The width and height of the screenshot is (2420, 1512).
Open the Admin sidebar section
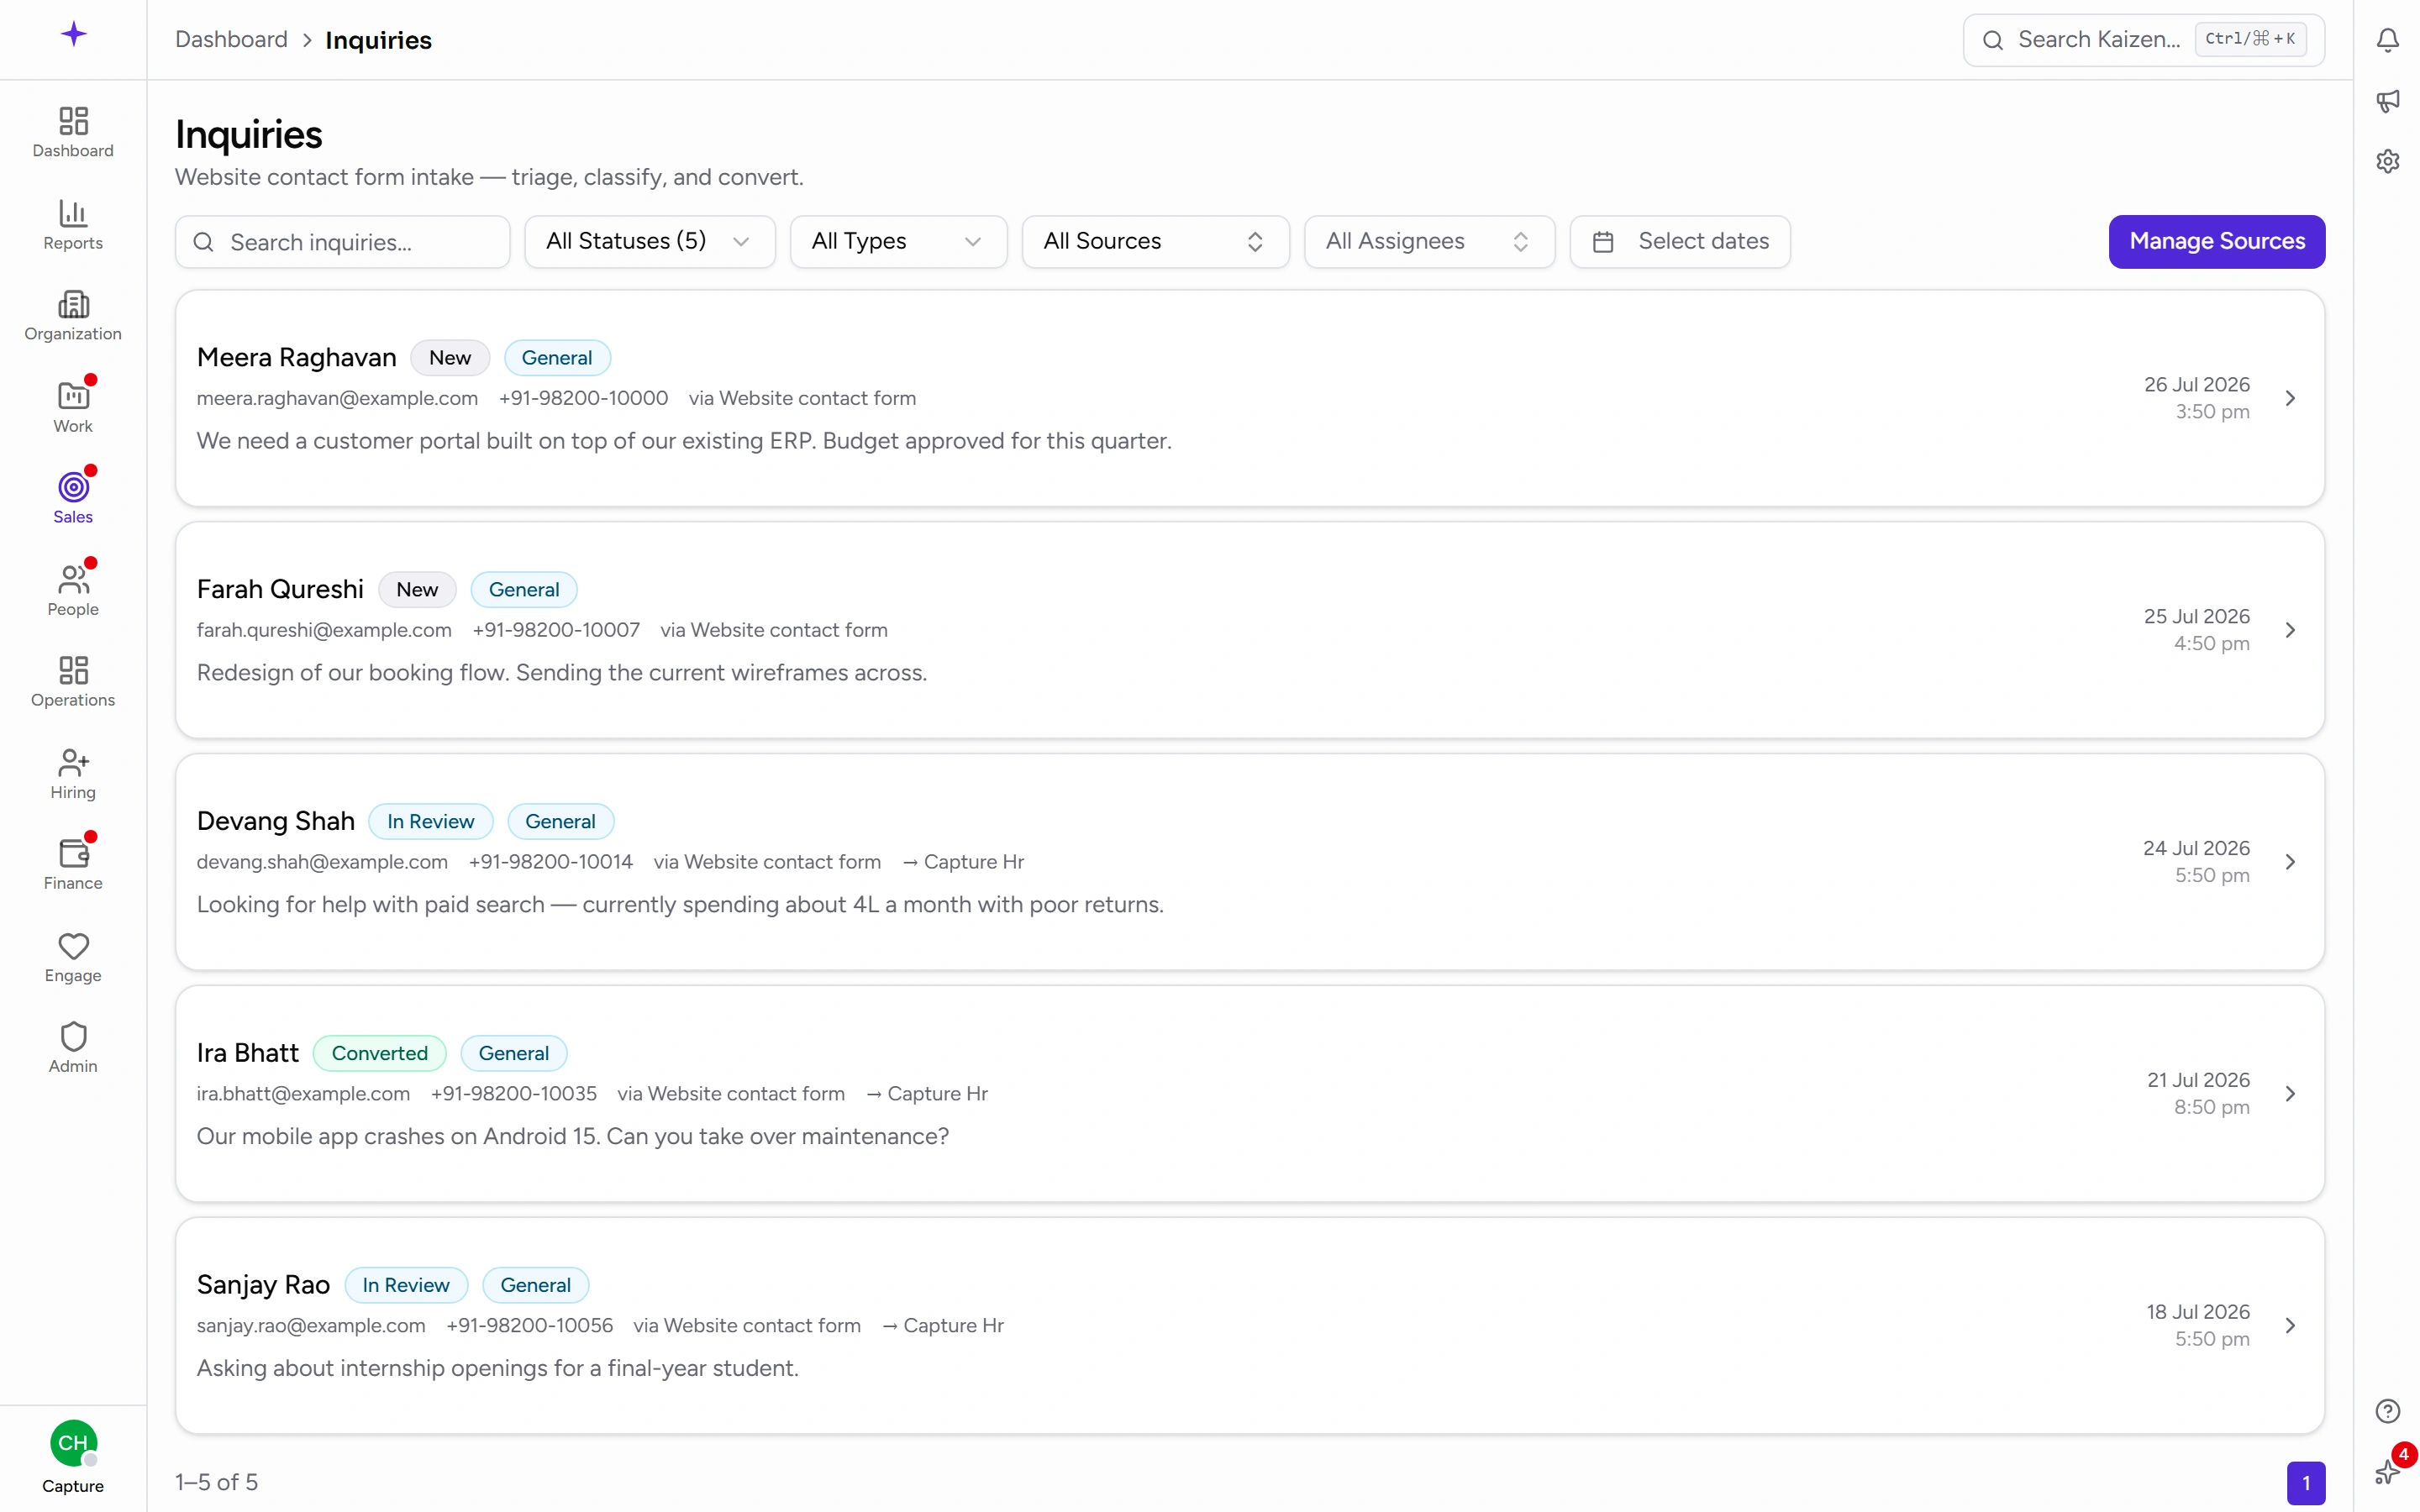click(73, 1047)
